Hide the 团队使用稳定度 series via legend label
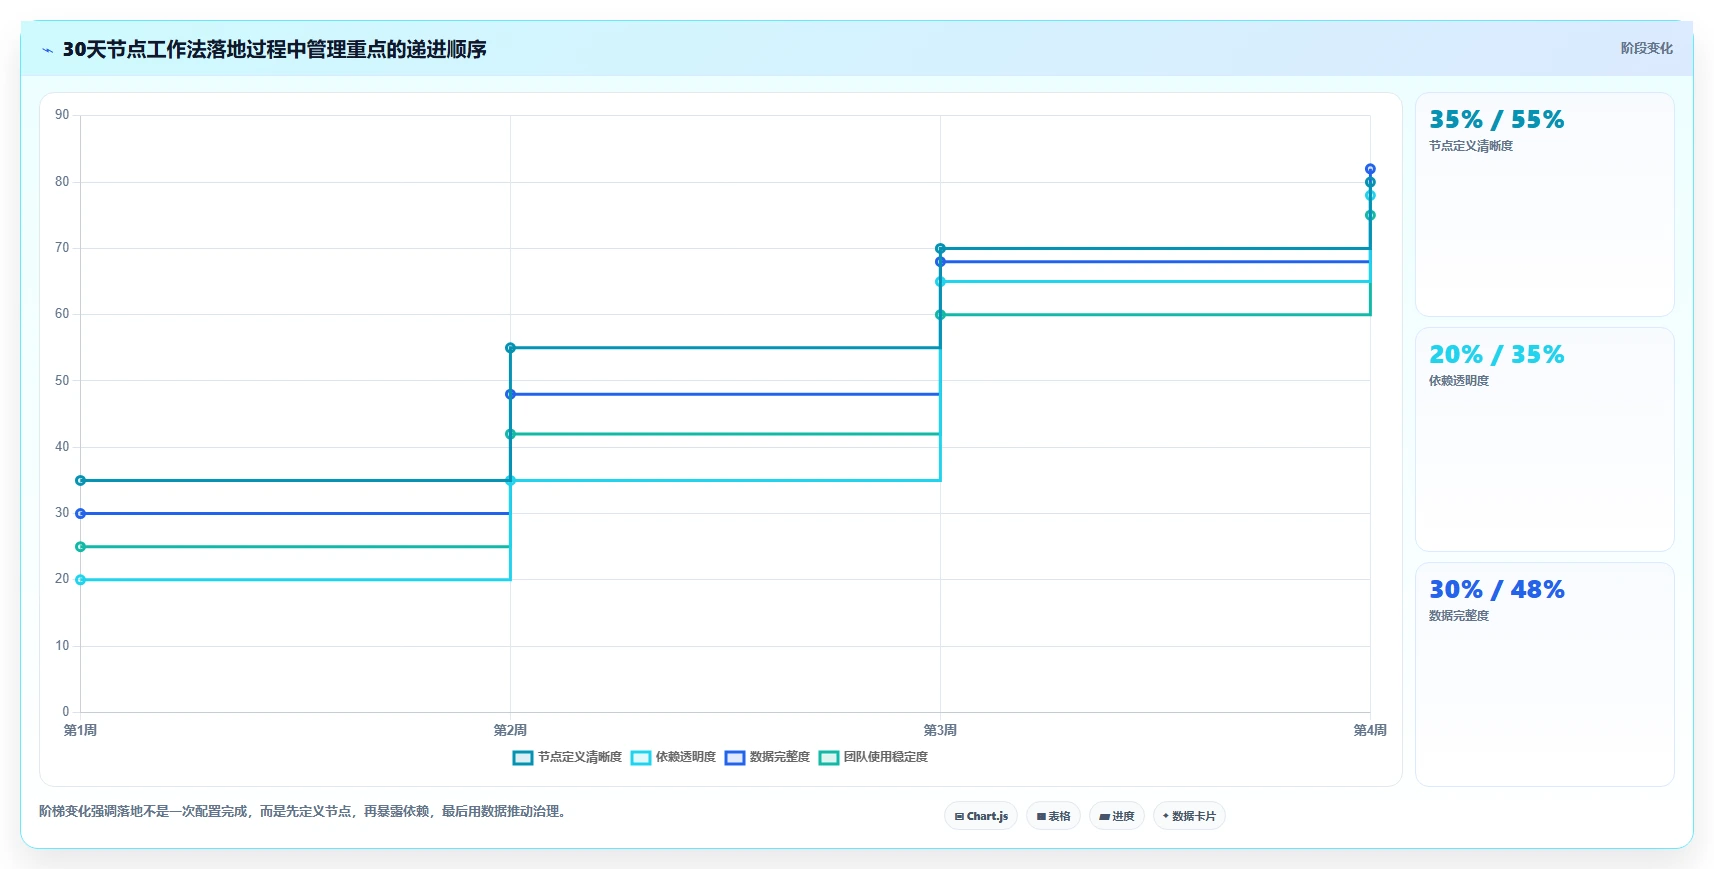 pyautogui.click(x=886, y=757)
